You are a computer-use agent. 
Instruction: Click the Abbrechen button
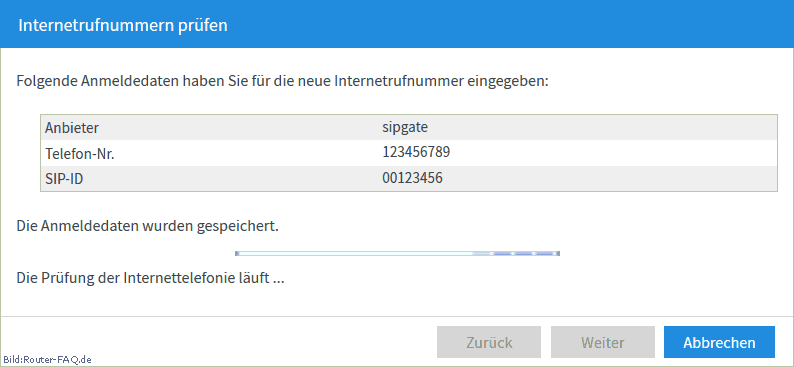[x=719, y=342]
